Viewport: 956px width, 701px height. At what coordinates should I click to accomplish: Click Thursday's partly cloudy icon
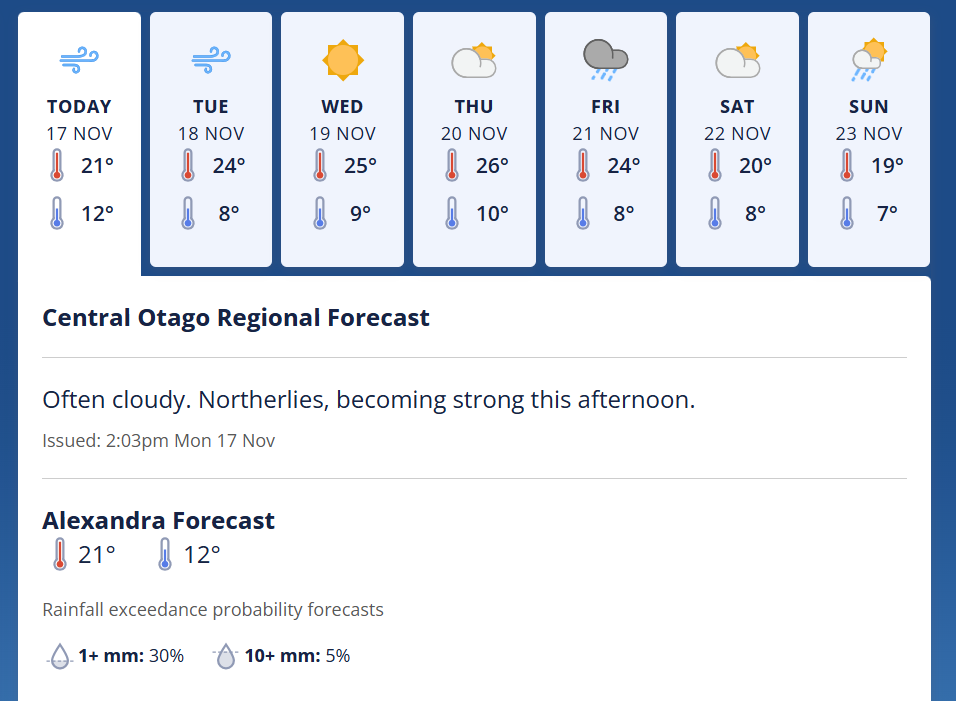coord(474,61)
